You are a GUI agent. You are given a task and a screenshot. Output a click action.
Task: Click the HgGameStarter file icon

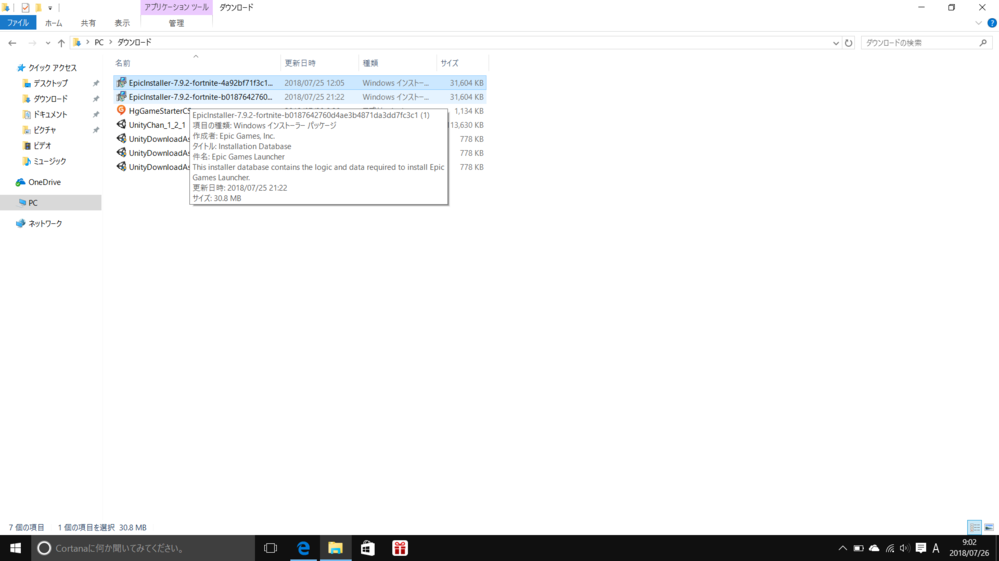coord(121,110)
